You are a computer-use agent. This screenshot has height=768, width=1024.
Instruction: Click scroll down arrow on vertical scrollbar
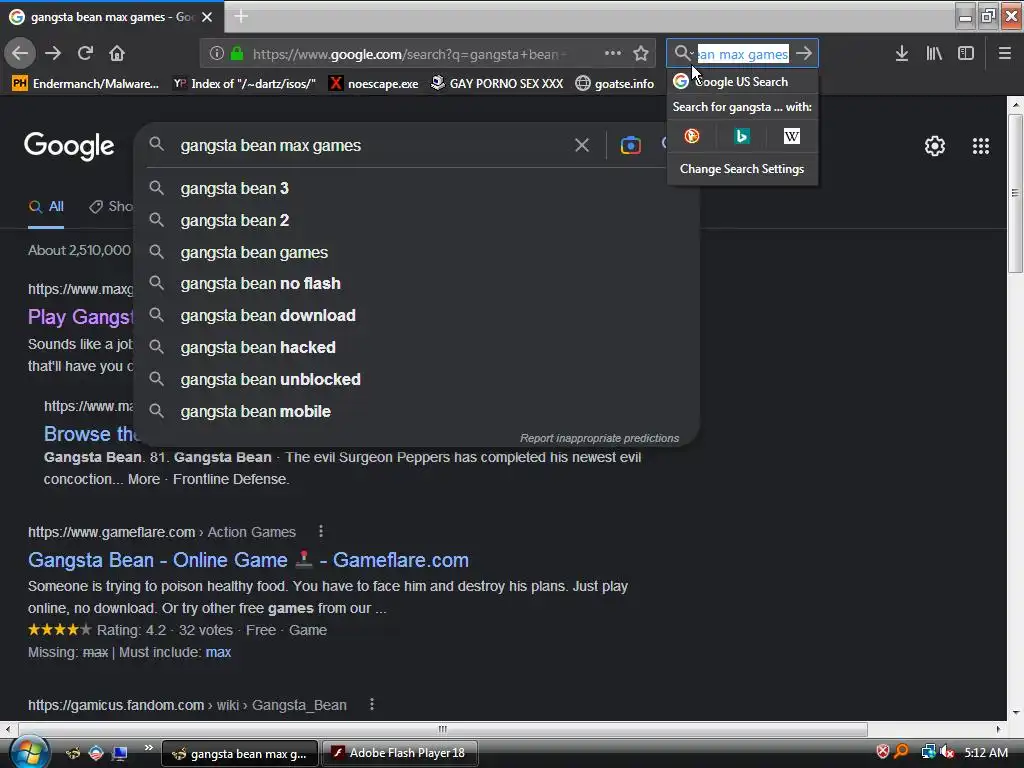click(1016, 712)
